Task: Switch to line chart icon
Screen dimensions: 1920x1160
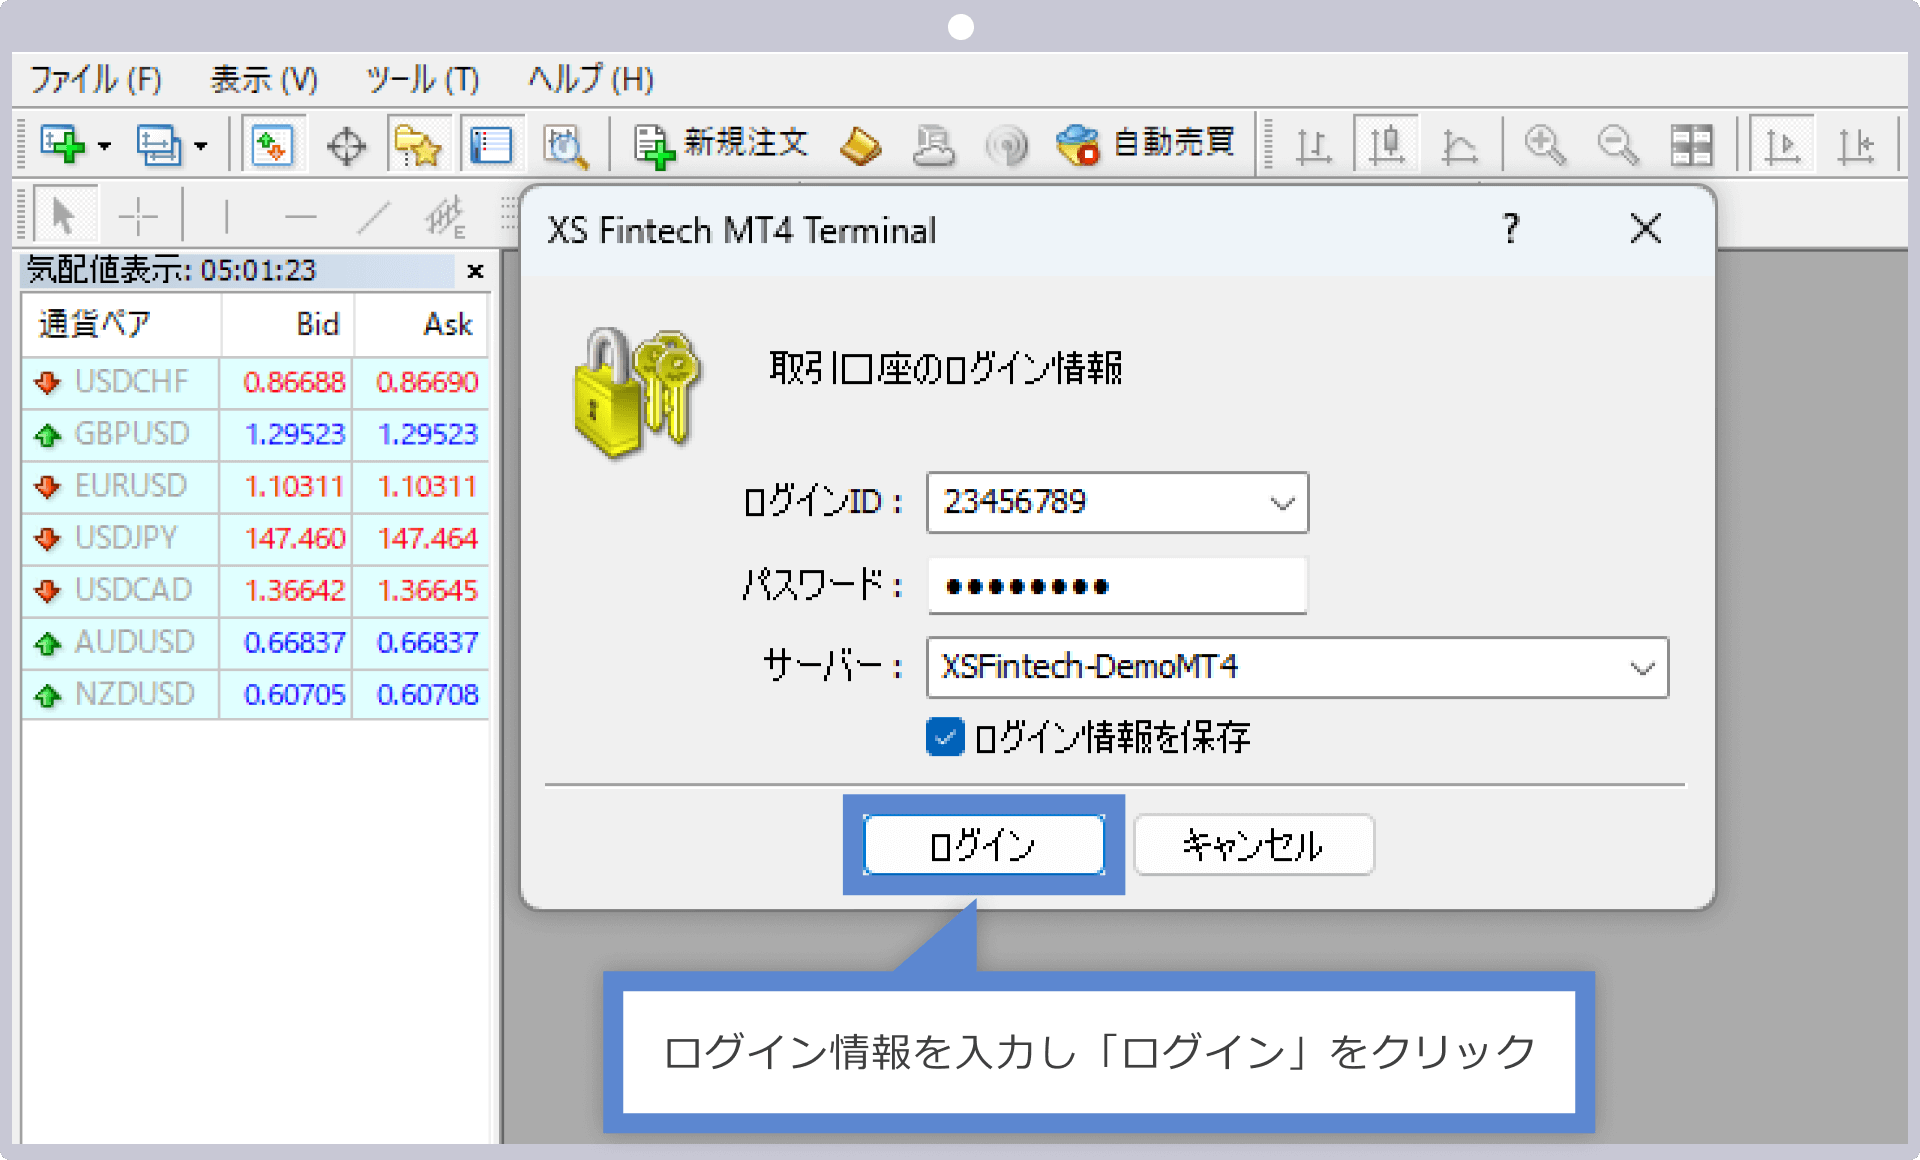Action: tap(1459, 146)
